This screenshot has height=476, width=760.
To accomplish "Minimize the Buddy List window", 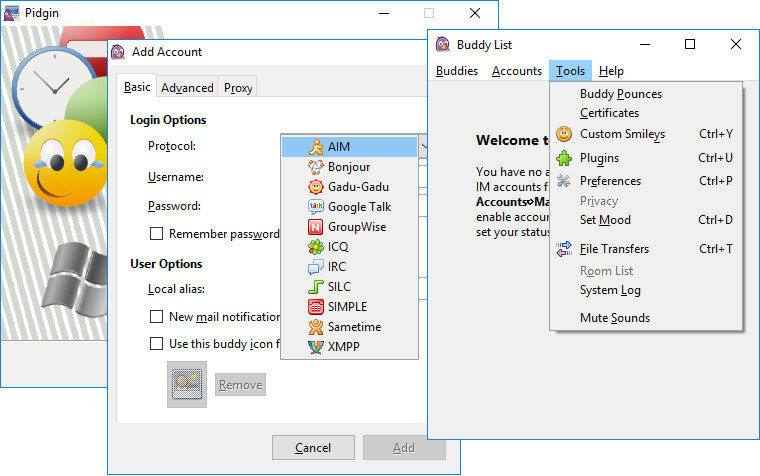I will coord(645,45).
